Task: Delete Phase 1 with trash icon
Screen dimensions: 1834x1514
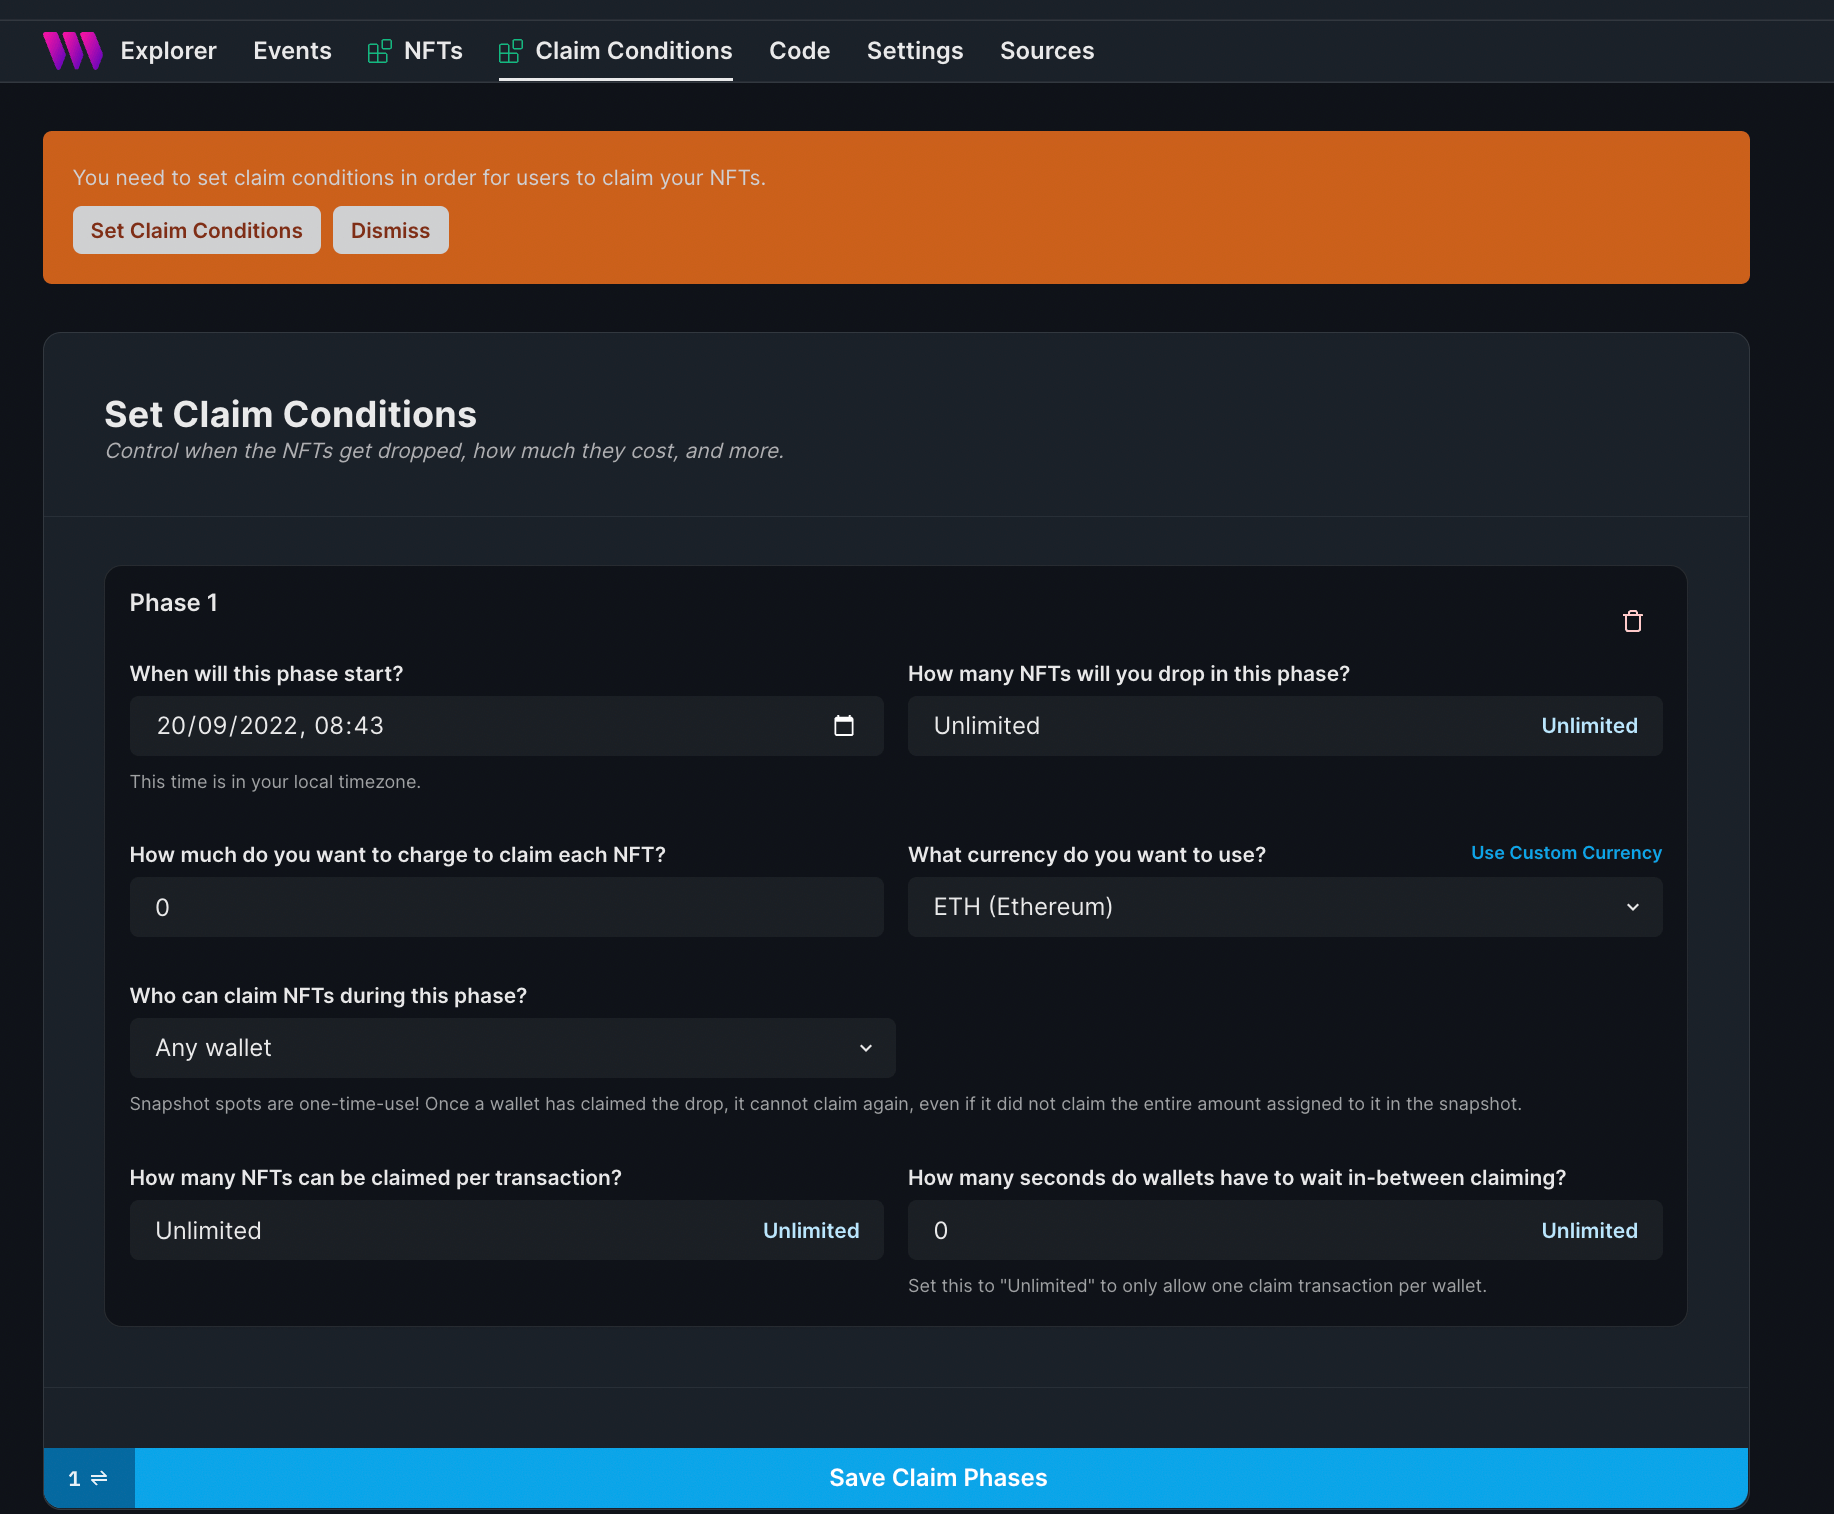Action: point(1632,622)
